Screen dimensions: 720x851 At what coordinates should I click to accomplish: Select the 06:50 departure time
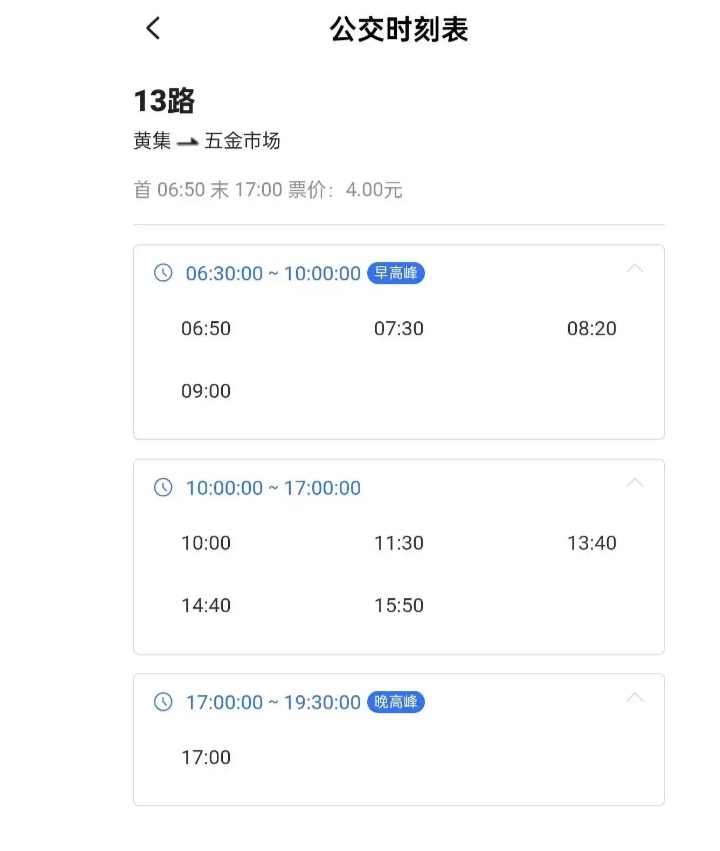tap(206, 328)
